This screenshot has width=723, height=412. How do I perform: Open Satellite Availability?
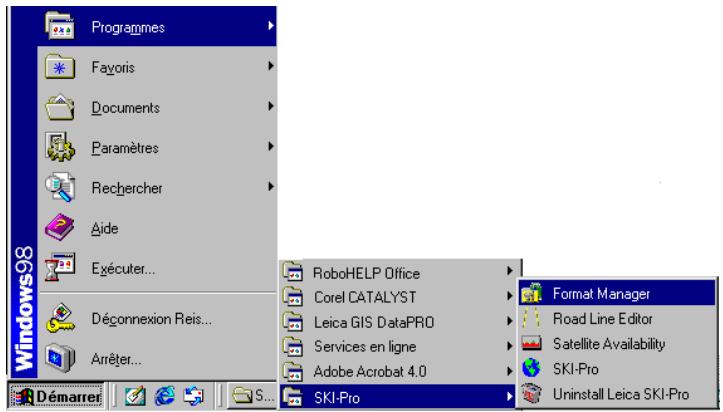(x=617, y=343)
